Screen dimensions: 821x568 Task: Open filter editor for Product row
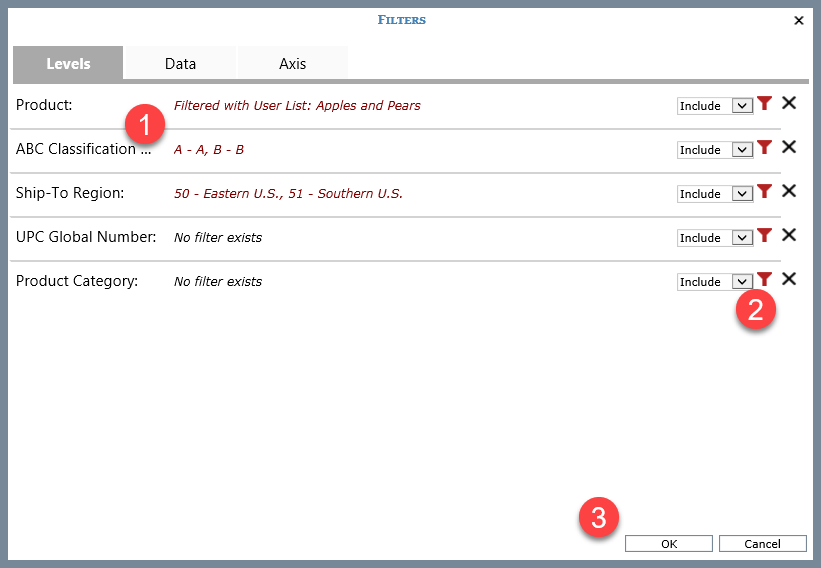pyautogui.click(x=765, y=103)
